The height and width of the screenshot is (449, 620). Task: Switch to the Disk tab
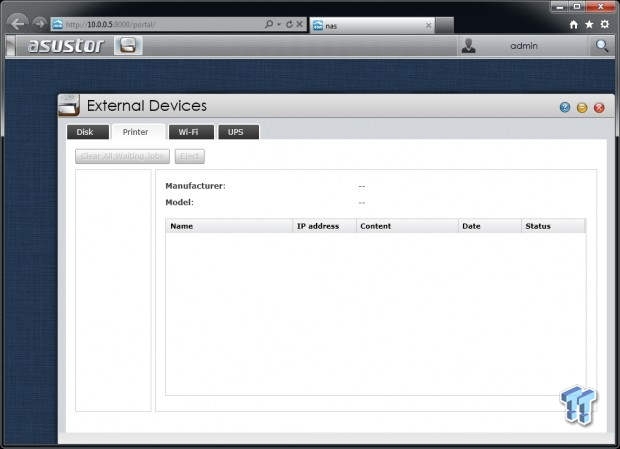pos(88,132)
